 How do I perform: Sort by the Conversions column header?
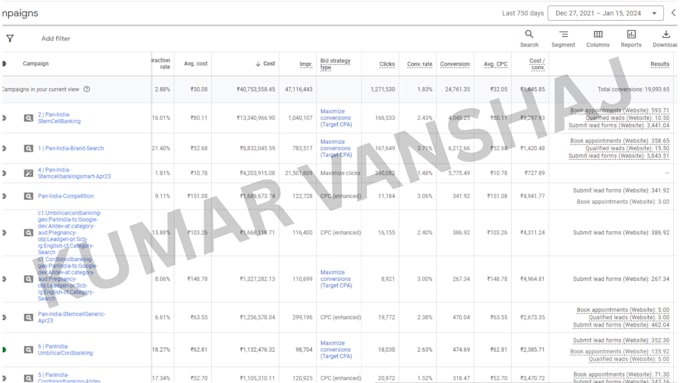(455, 64)
